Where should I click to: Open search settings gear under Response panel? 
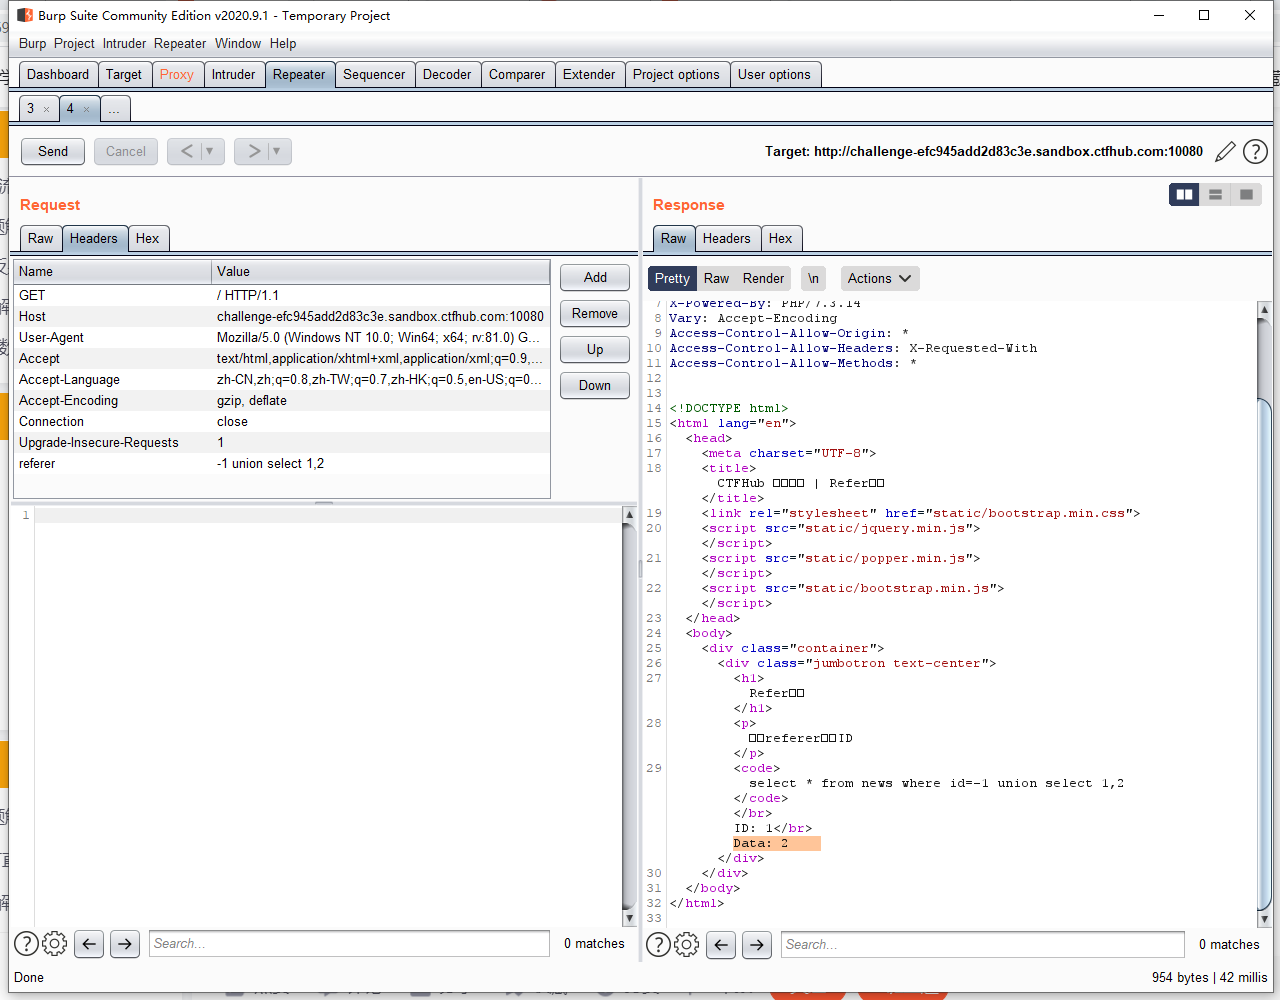pyautogui.click(x=686, y=943)
